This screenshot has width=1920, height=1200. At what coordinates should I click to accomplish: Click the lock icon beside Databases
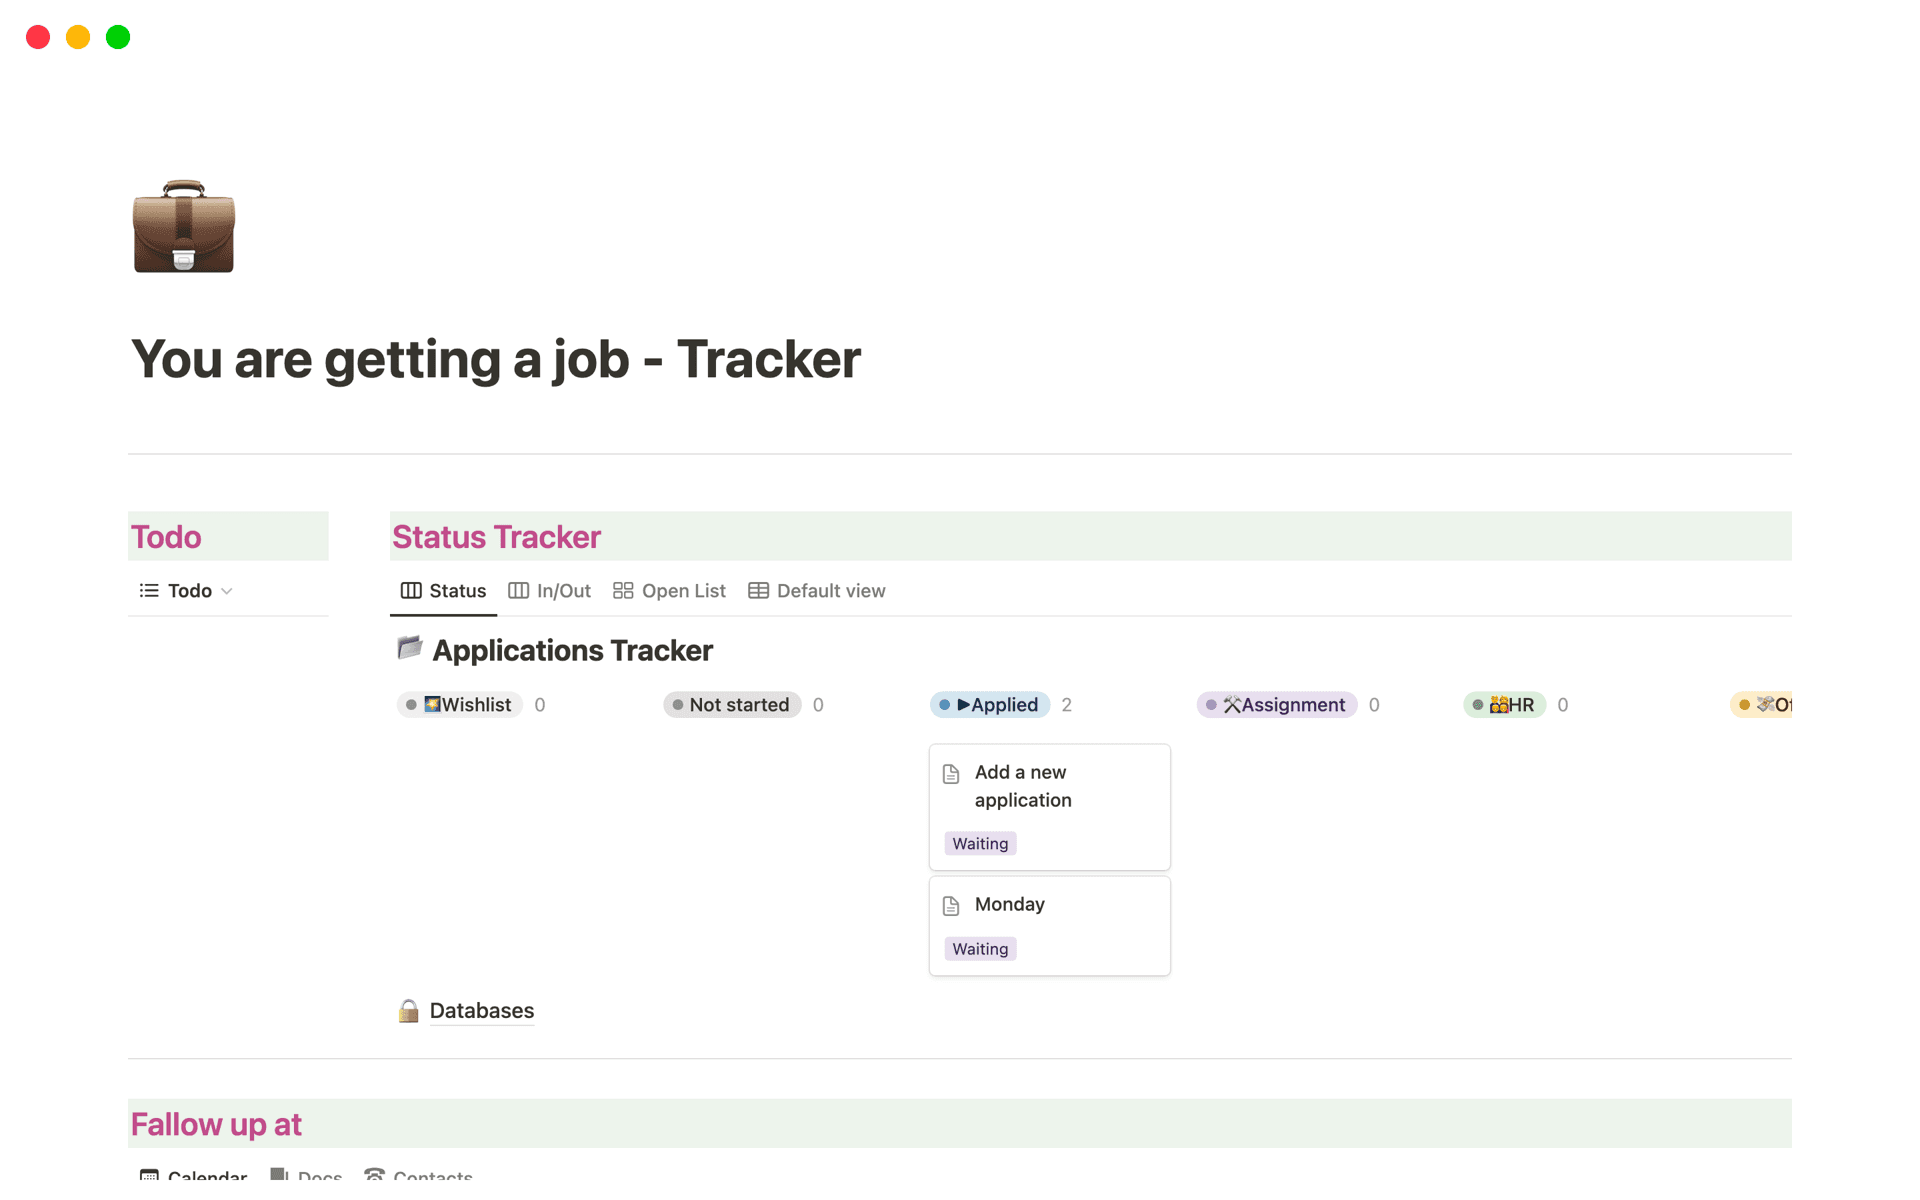tap(408, 1010)
